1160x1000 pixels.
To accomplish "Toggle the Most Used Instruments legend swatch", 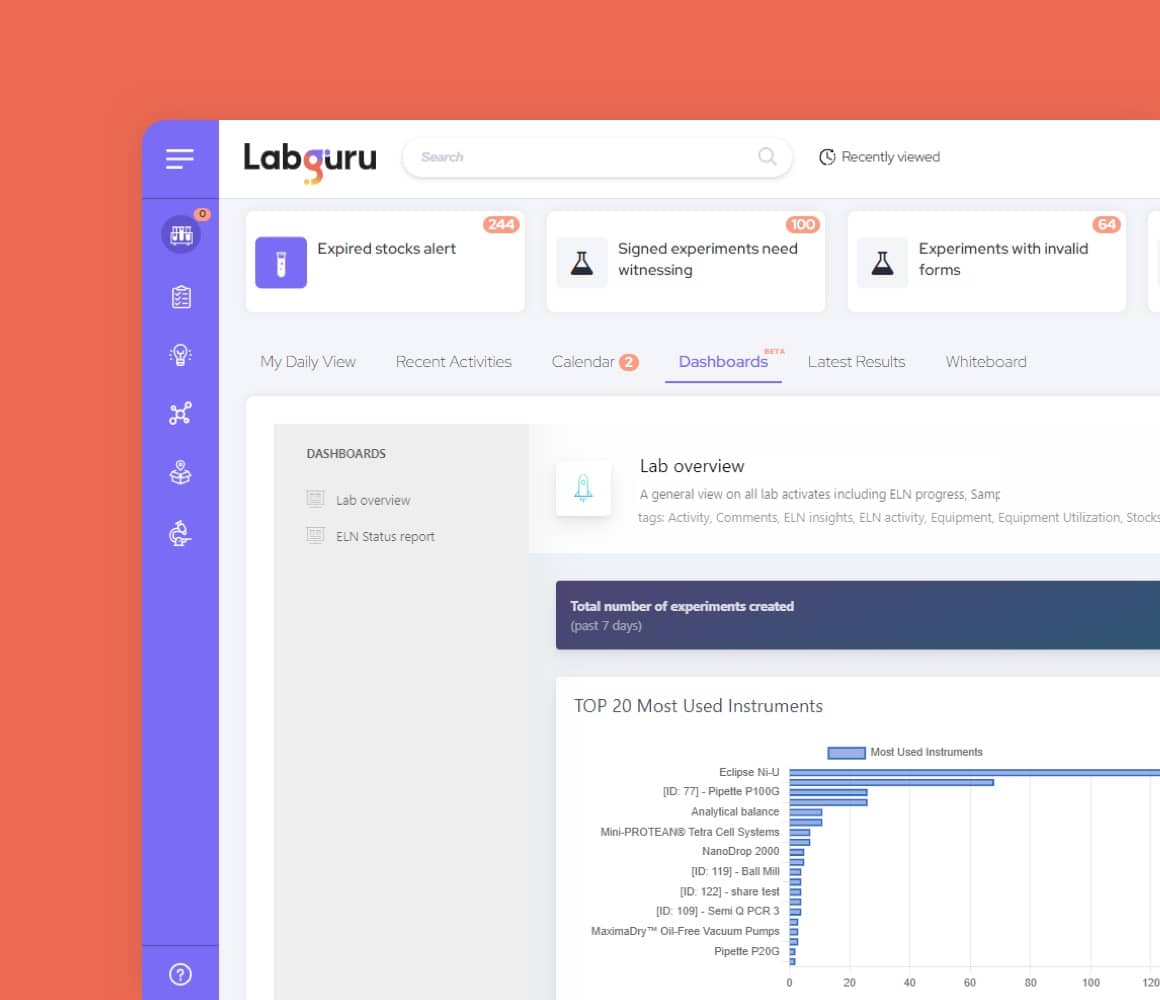I will (846, 753).
